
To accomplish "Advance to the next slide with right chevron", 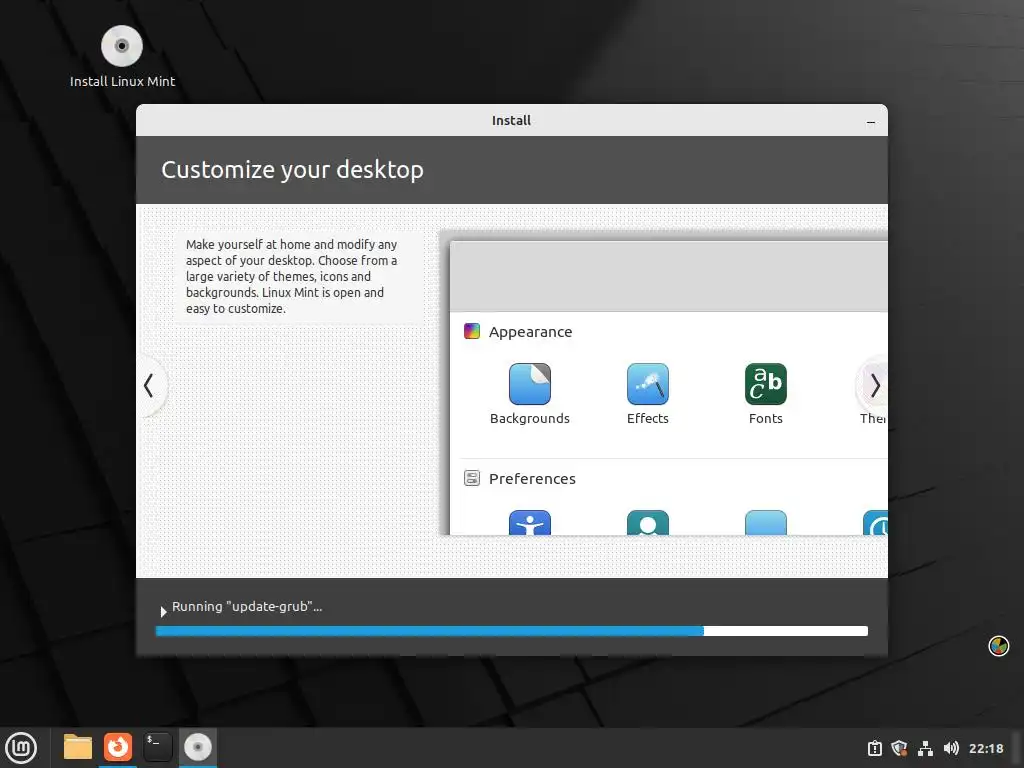I will click(x=874, y=386).
